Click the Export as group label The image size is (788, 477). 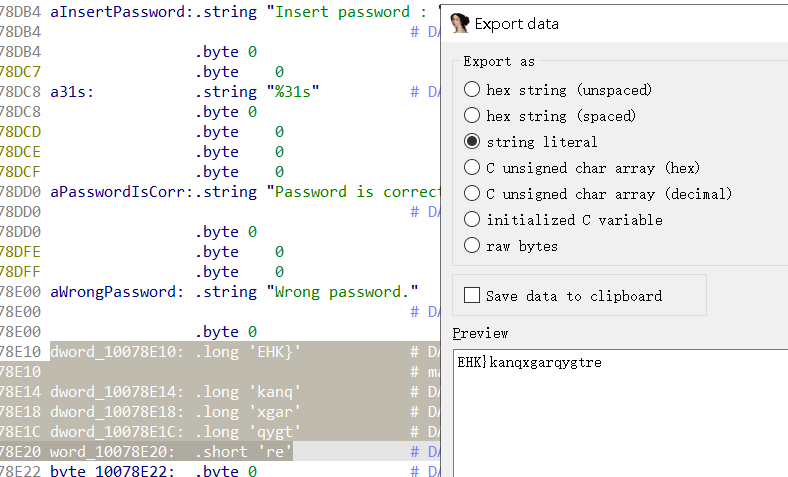click(499, 61)
